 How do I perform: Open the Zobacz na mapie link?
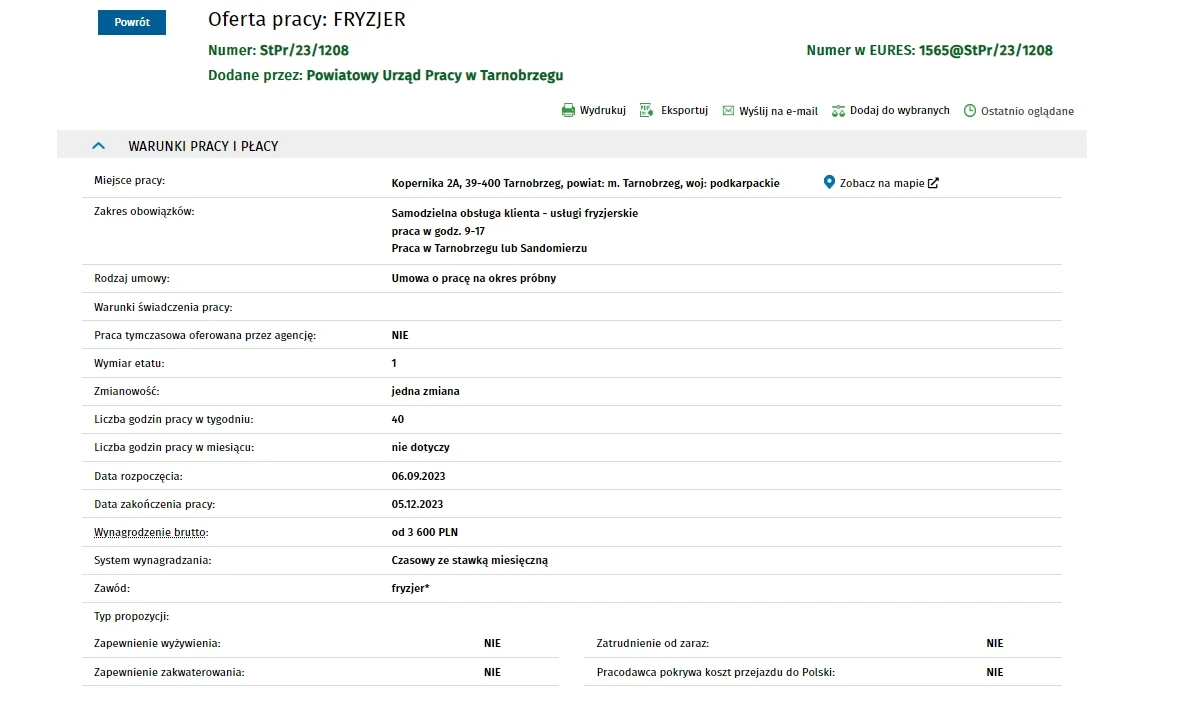click(x=882, y=183)
